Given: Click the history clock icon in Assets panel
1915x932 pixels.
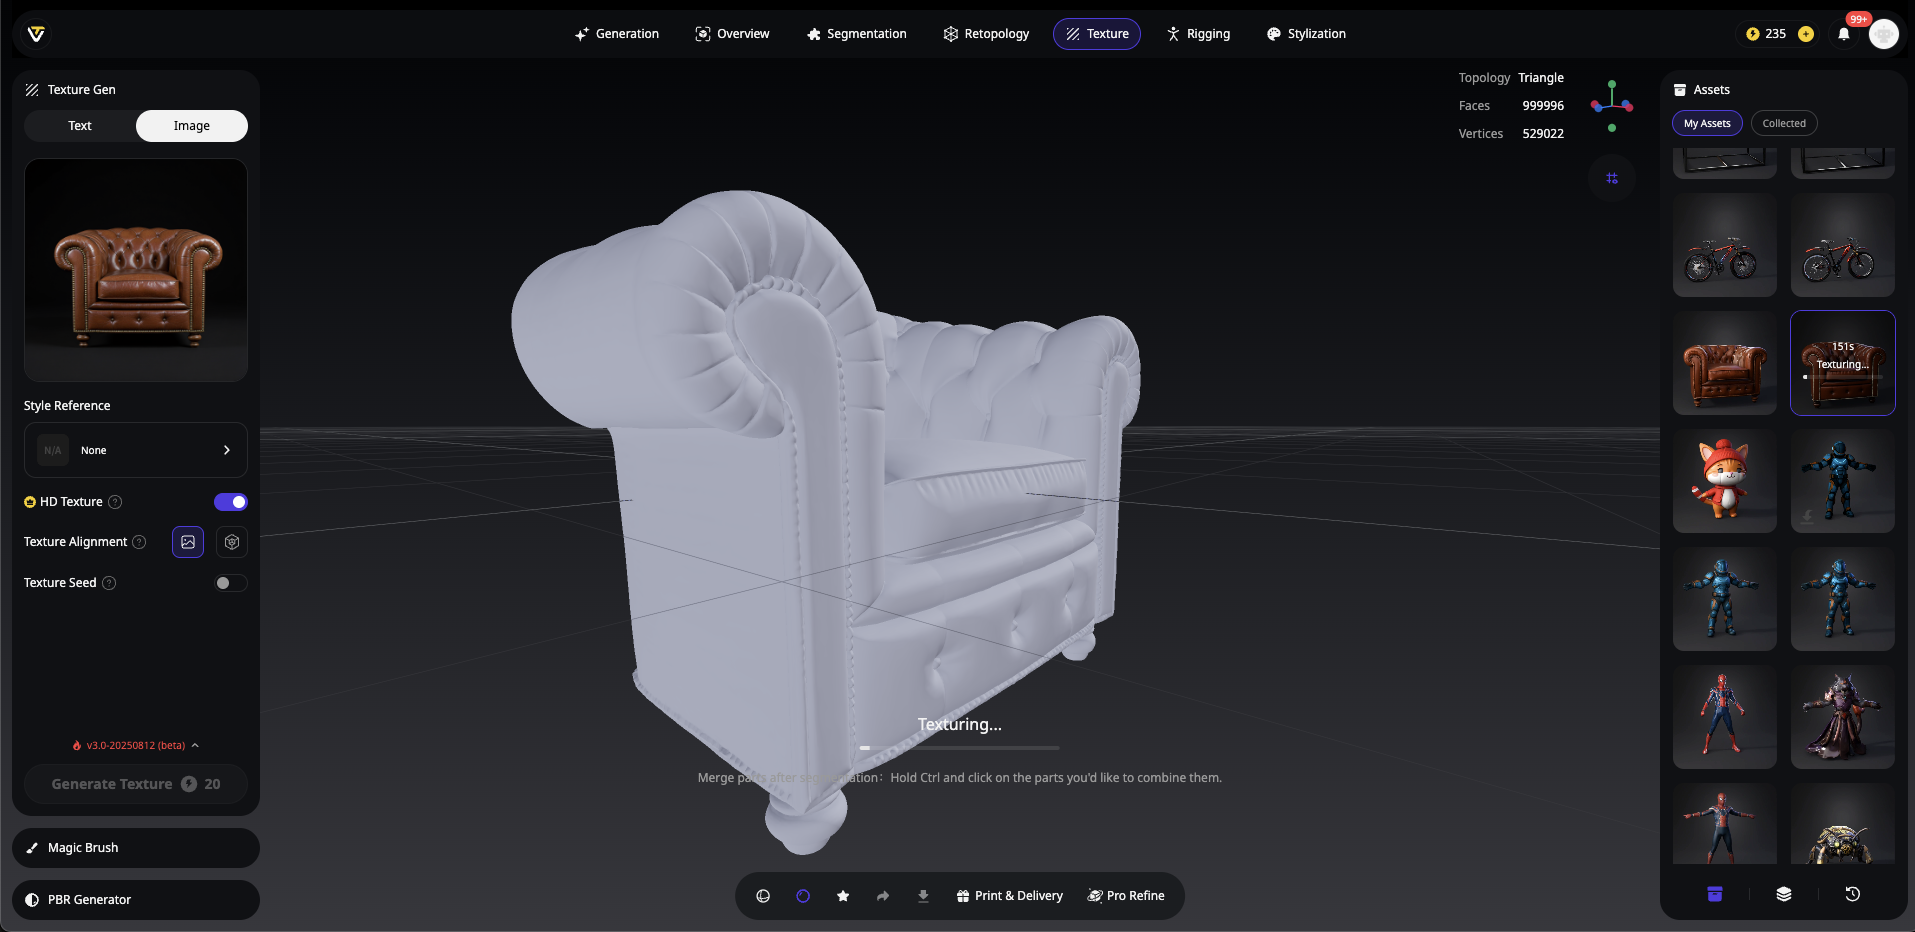Looking at the screenshot, I should click(1852, 894).
